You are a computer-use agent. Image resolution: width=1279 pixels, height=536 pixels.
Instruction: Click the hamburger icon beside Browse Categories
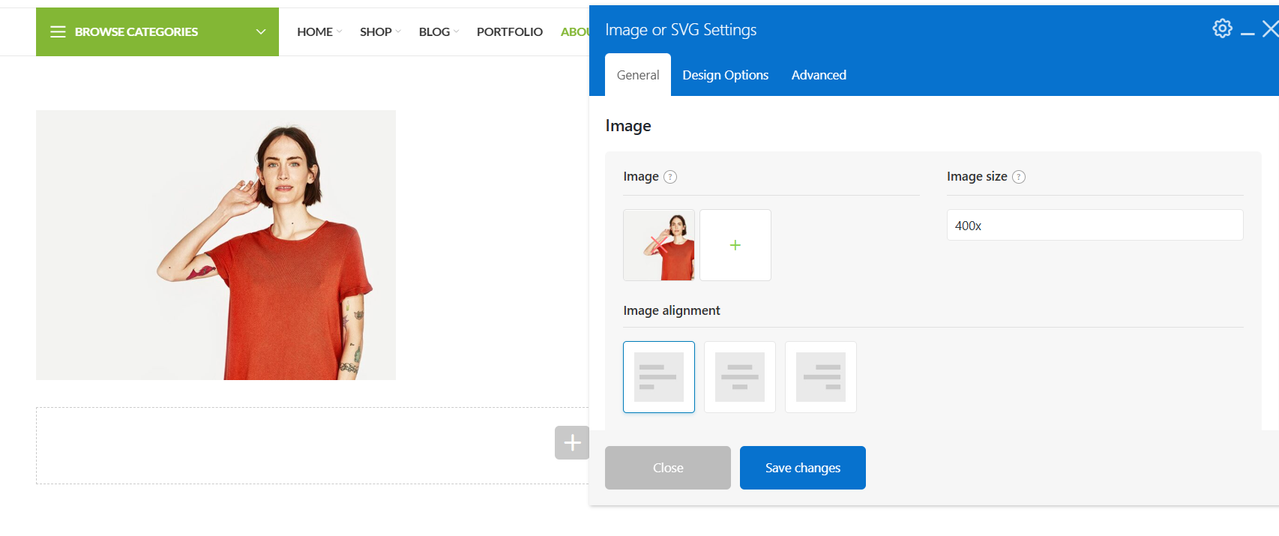58,32
